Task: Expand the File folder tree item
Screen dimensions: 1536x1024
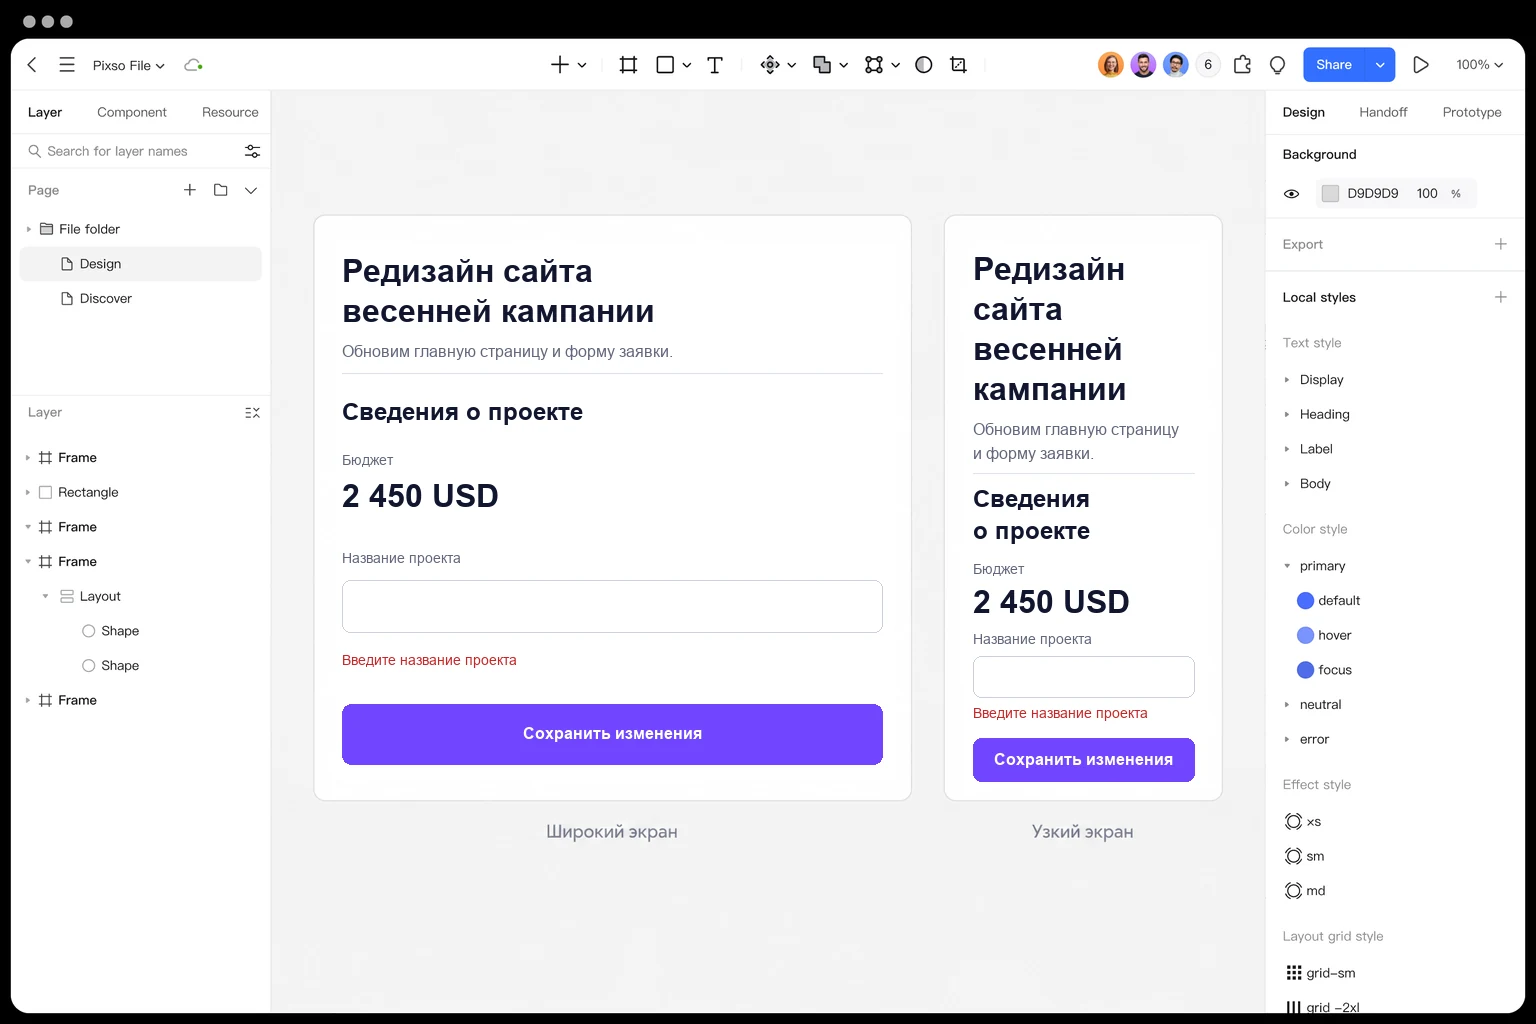Action: tap(28, 229)
